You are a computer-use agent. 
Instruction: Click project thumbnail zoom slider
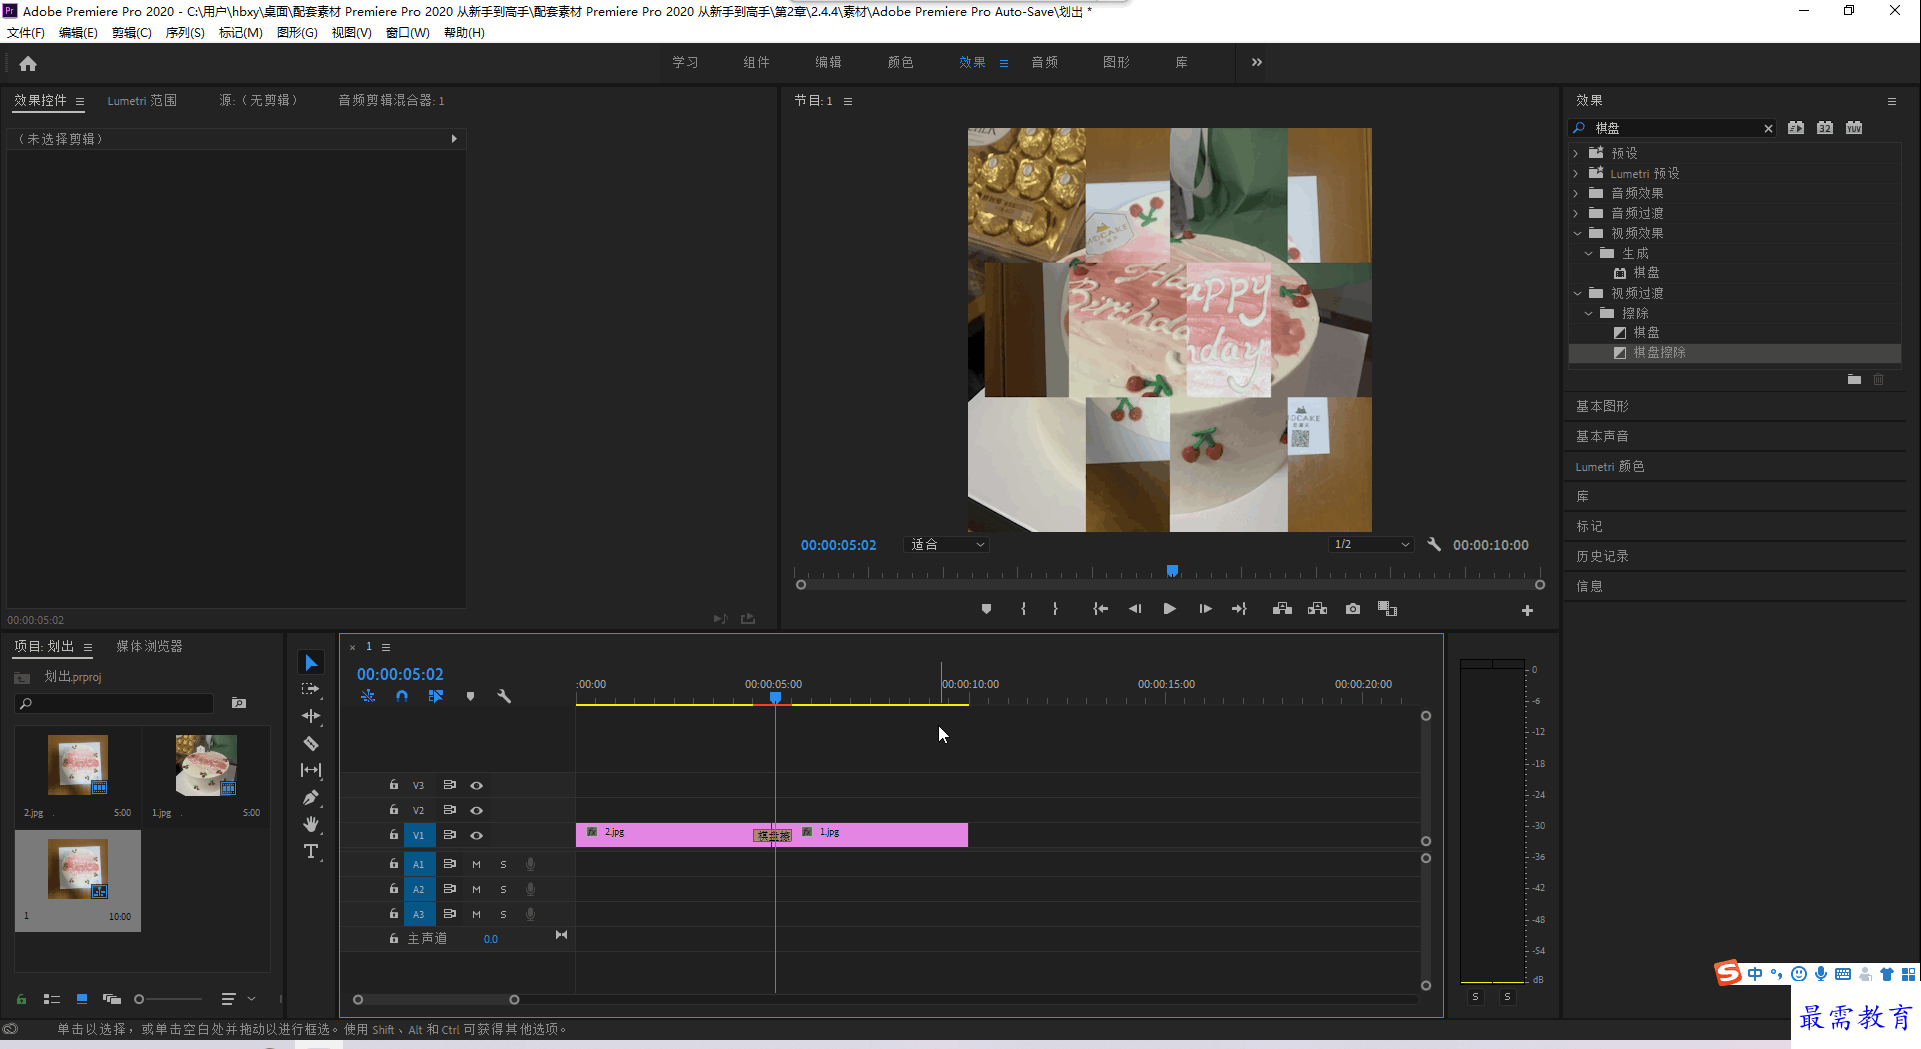pos(168,999)
